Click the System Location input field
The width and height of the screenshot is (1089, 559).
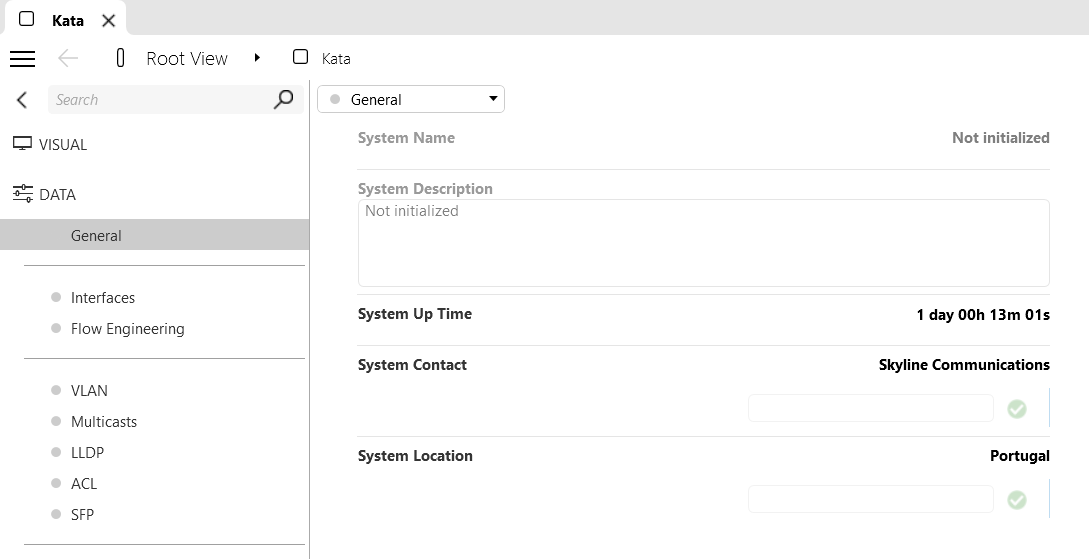tap(871, 499)
